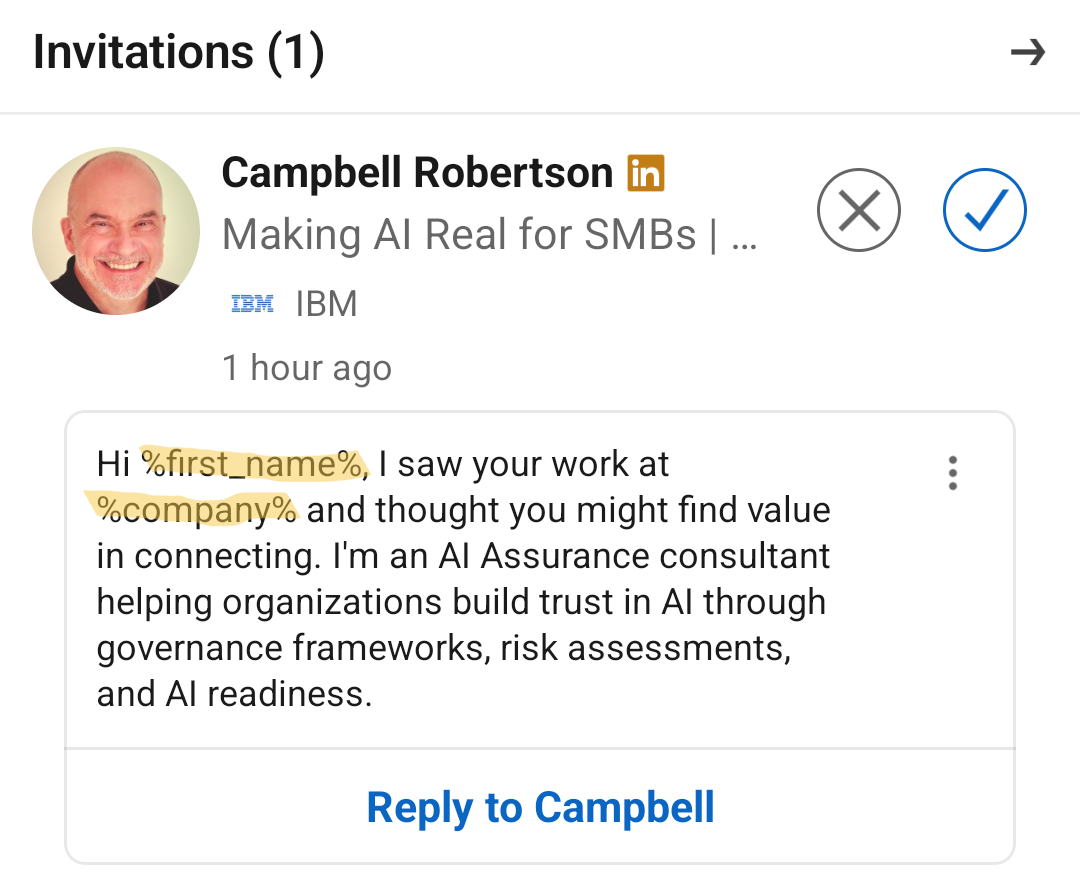Click the "Reply to Campbell" link

[540, 807]
